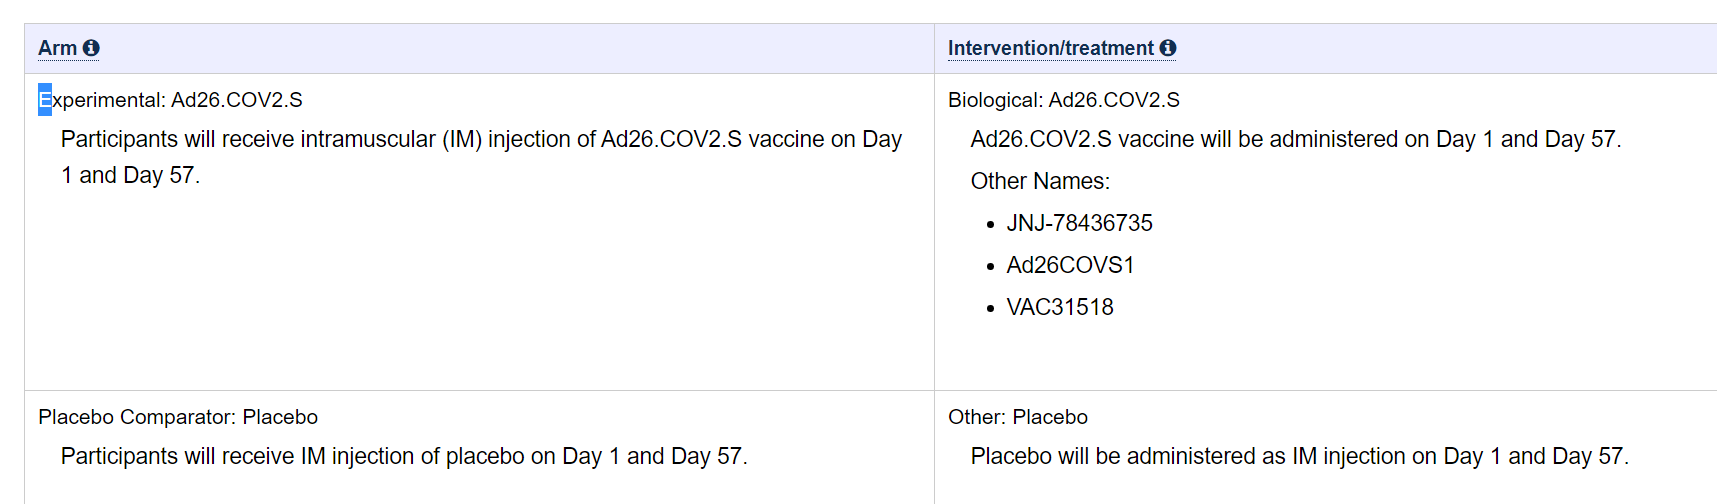1717x504 pixels.
Task: Click the Placebo Comparator: Placebo arm title
Action: [178, 417]
